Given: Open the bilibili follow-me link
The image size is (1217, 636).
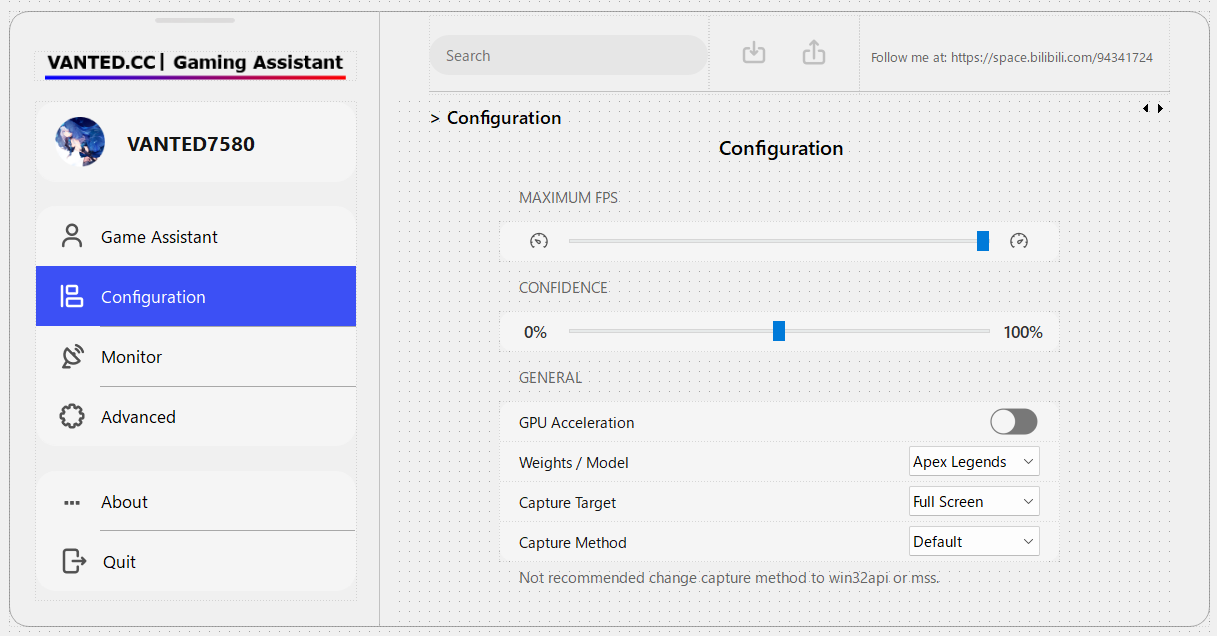Looking at the screenshot, I should (x=1012, y=57).
